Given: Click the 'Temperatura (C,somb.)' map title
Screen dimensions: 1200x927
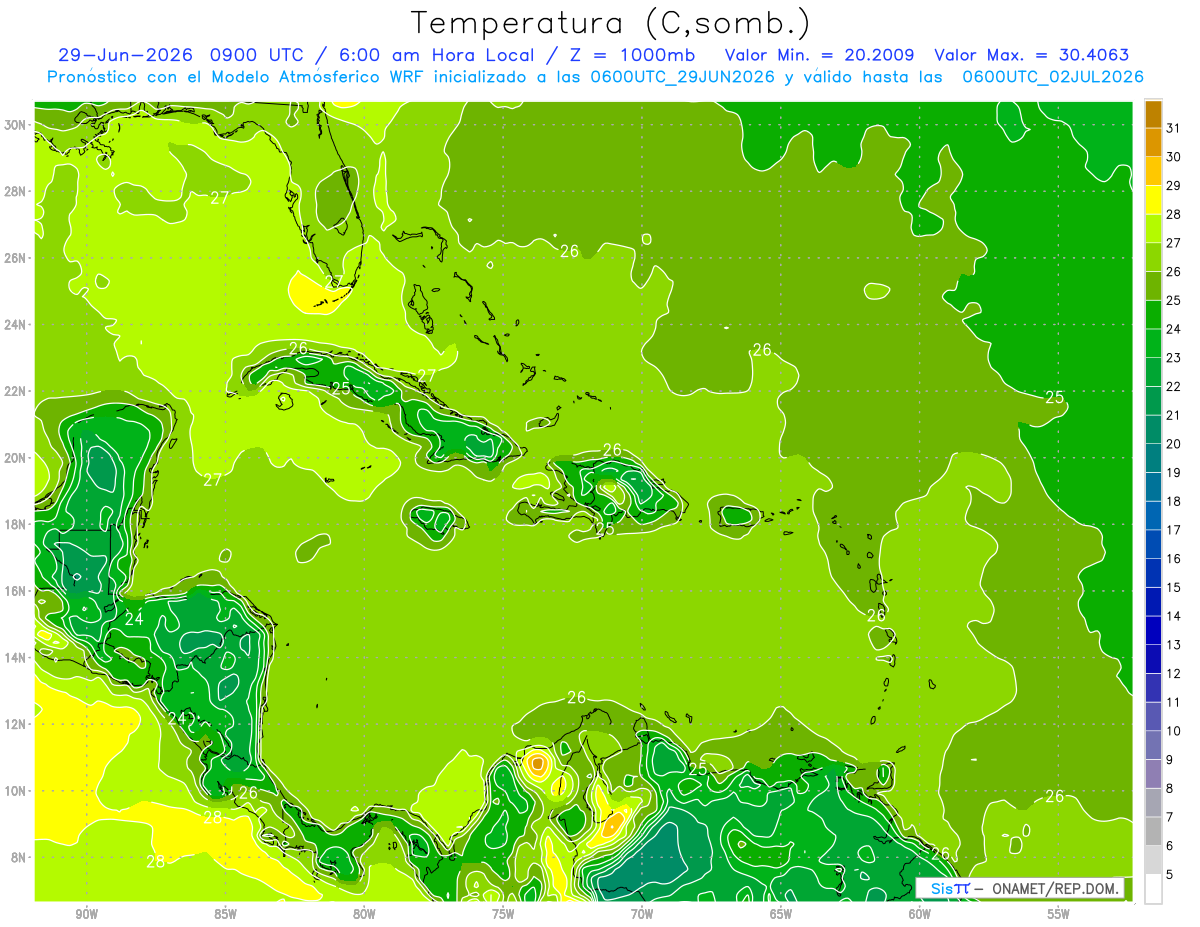Looking at the screenshot, I should pos(610,23).
